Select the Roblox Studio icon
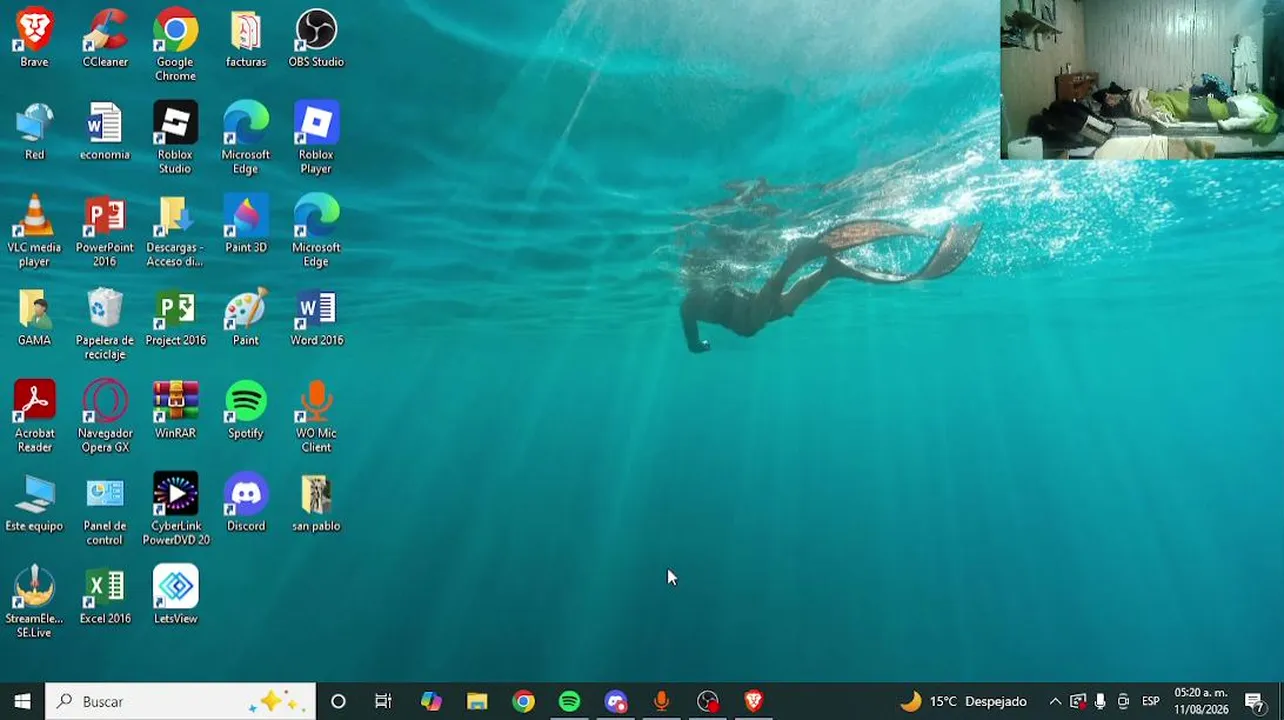 coord(175,138)
